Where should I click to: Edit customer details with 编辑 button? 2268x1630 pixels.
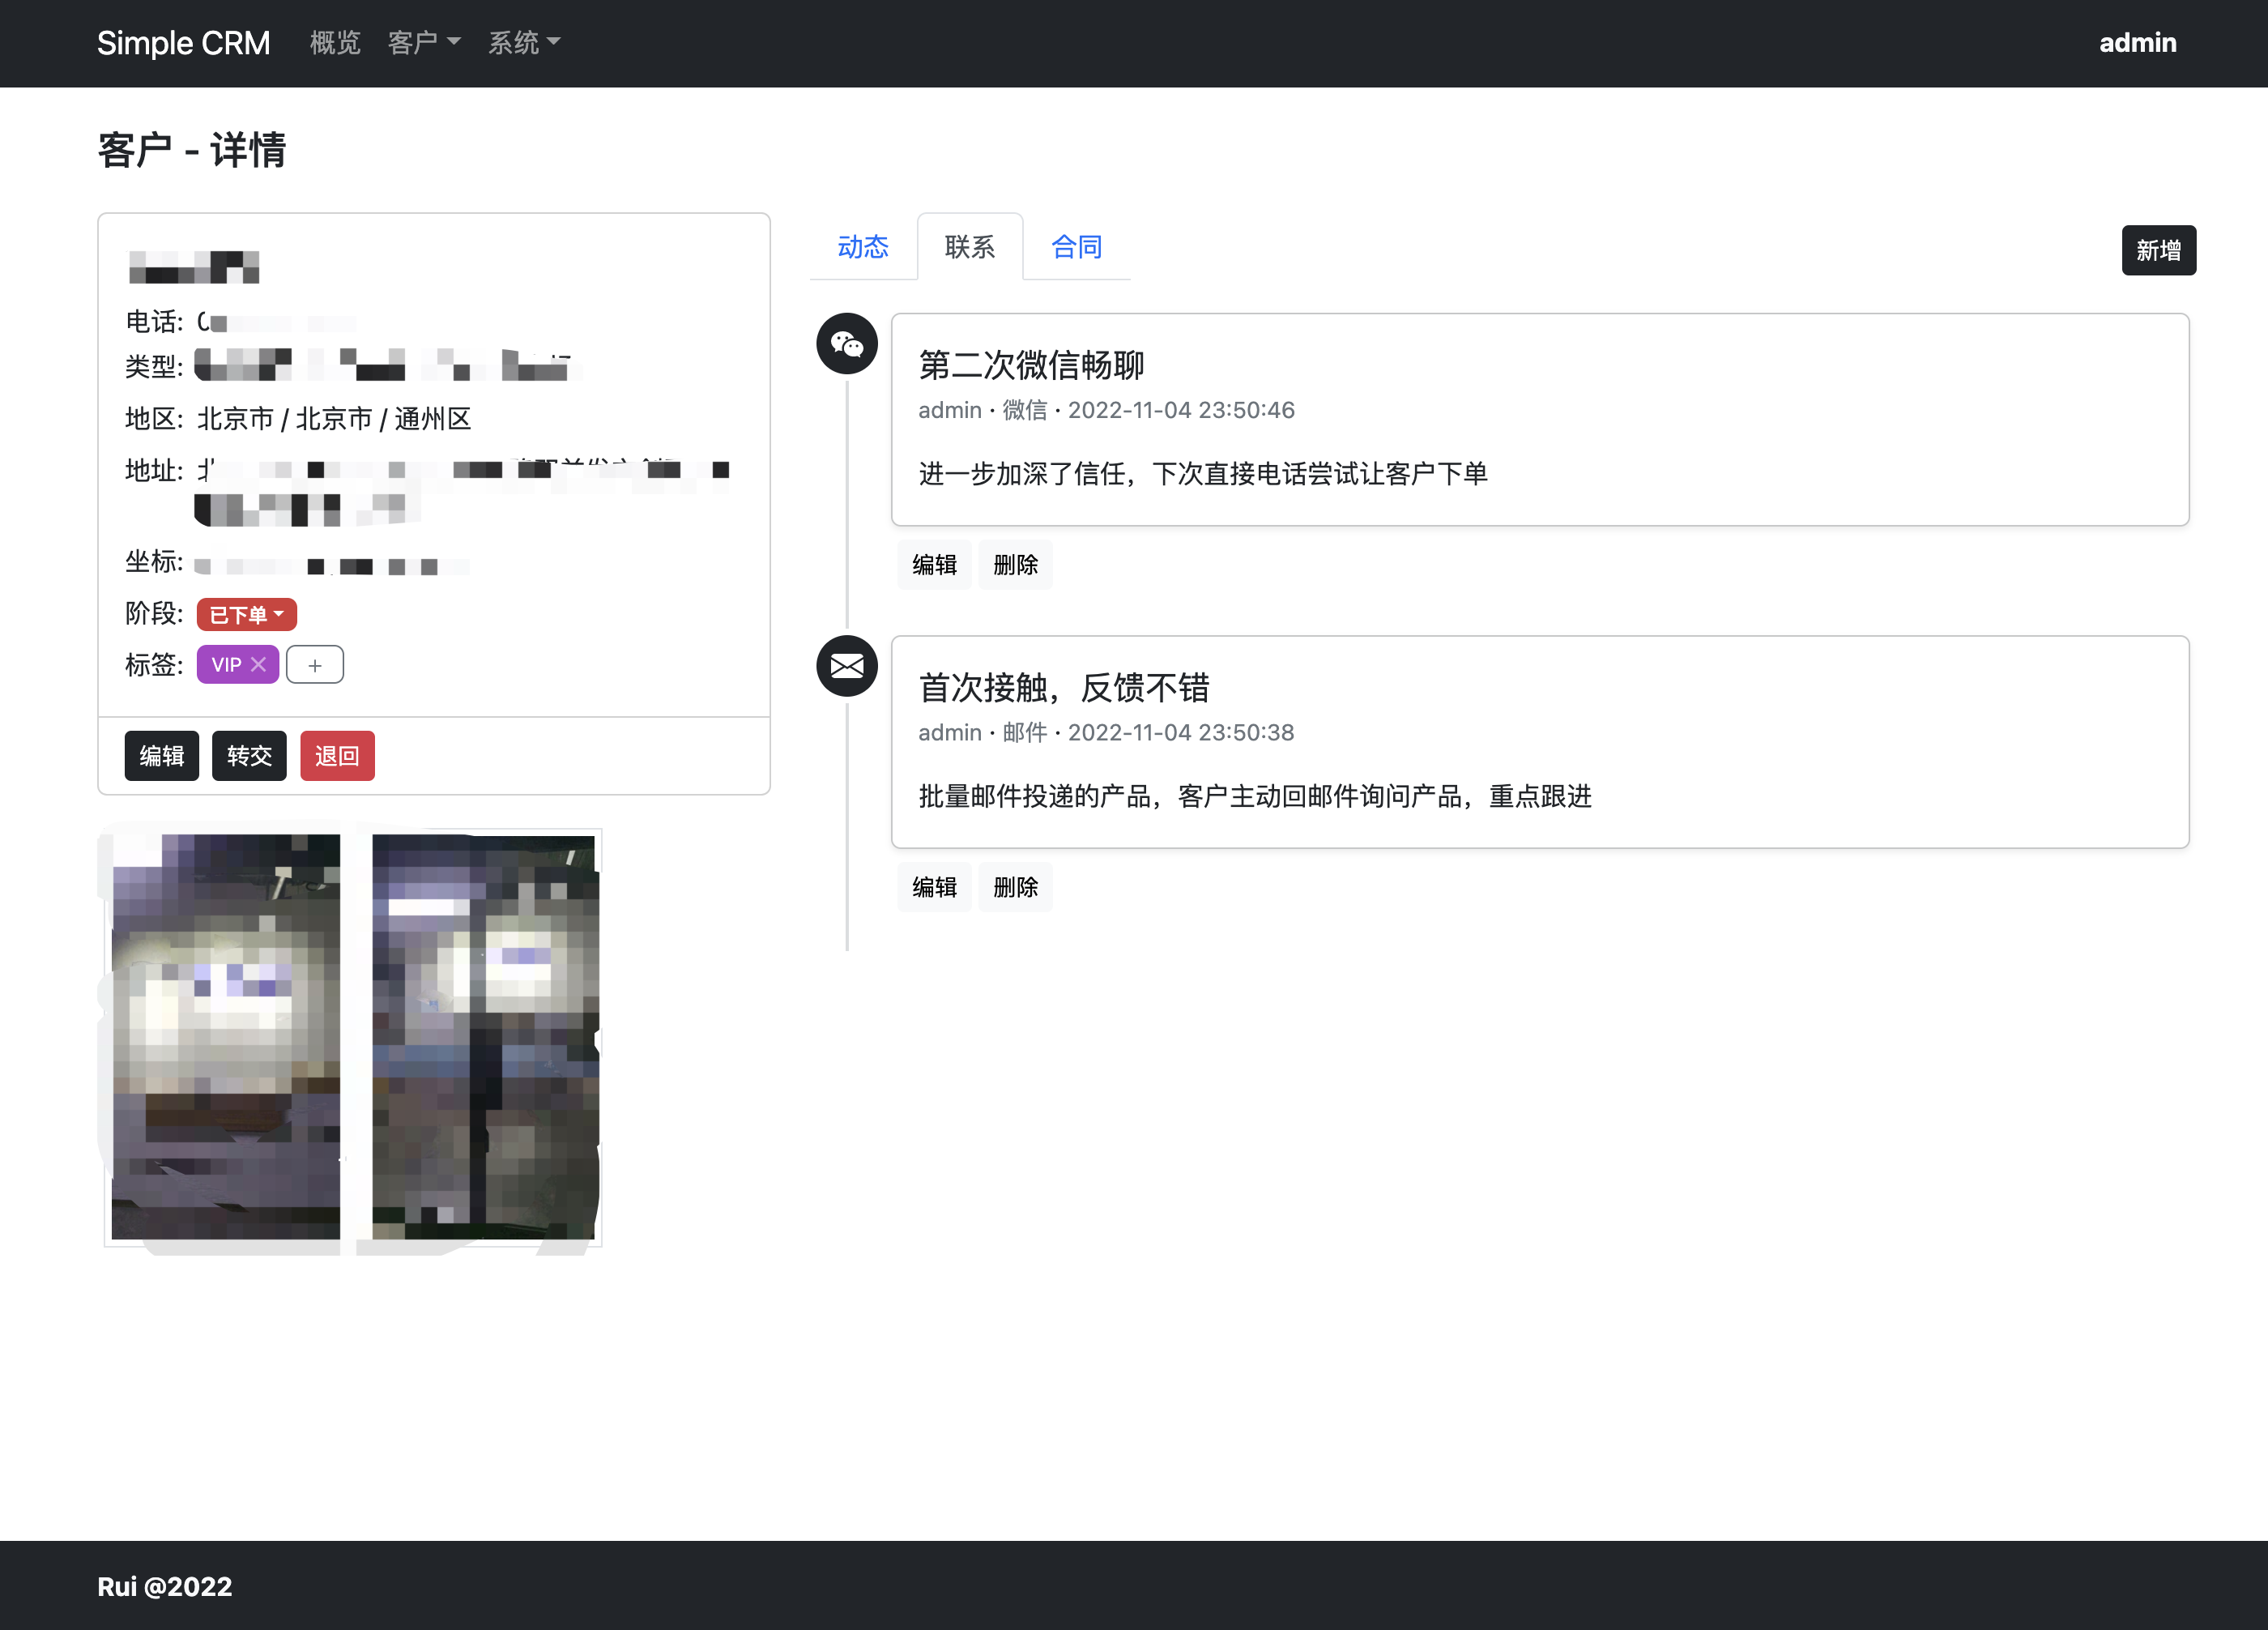point(161,756)
